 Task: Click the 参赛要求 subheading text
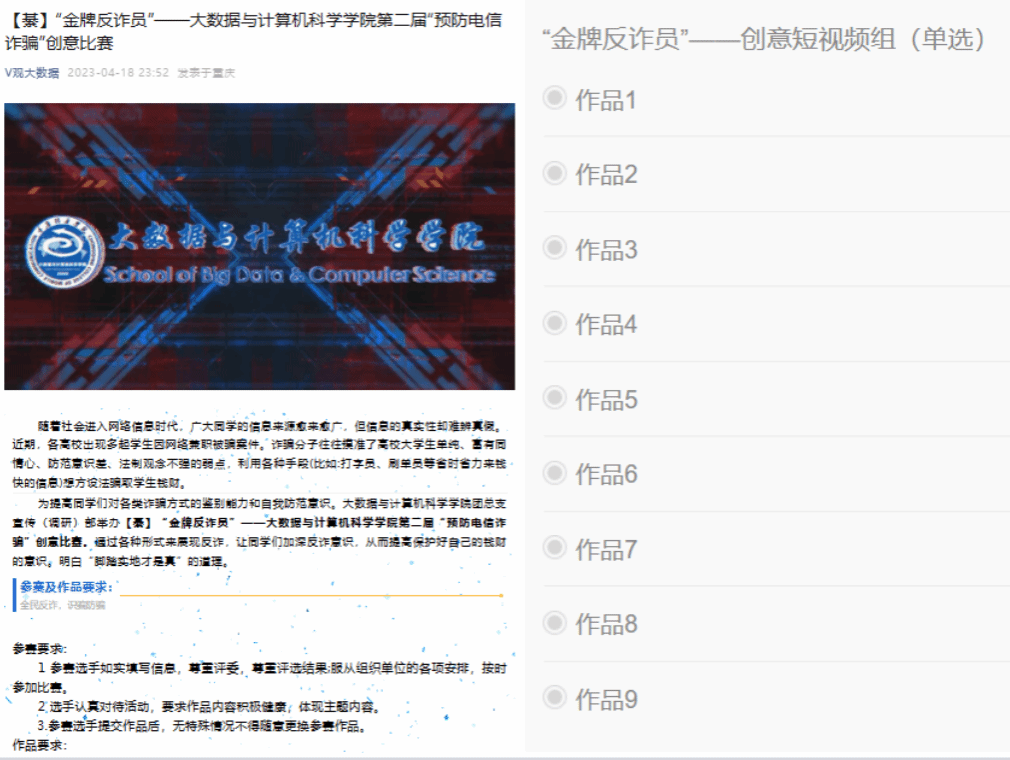click(x=39, y=648)
